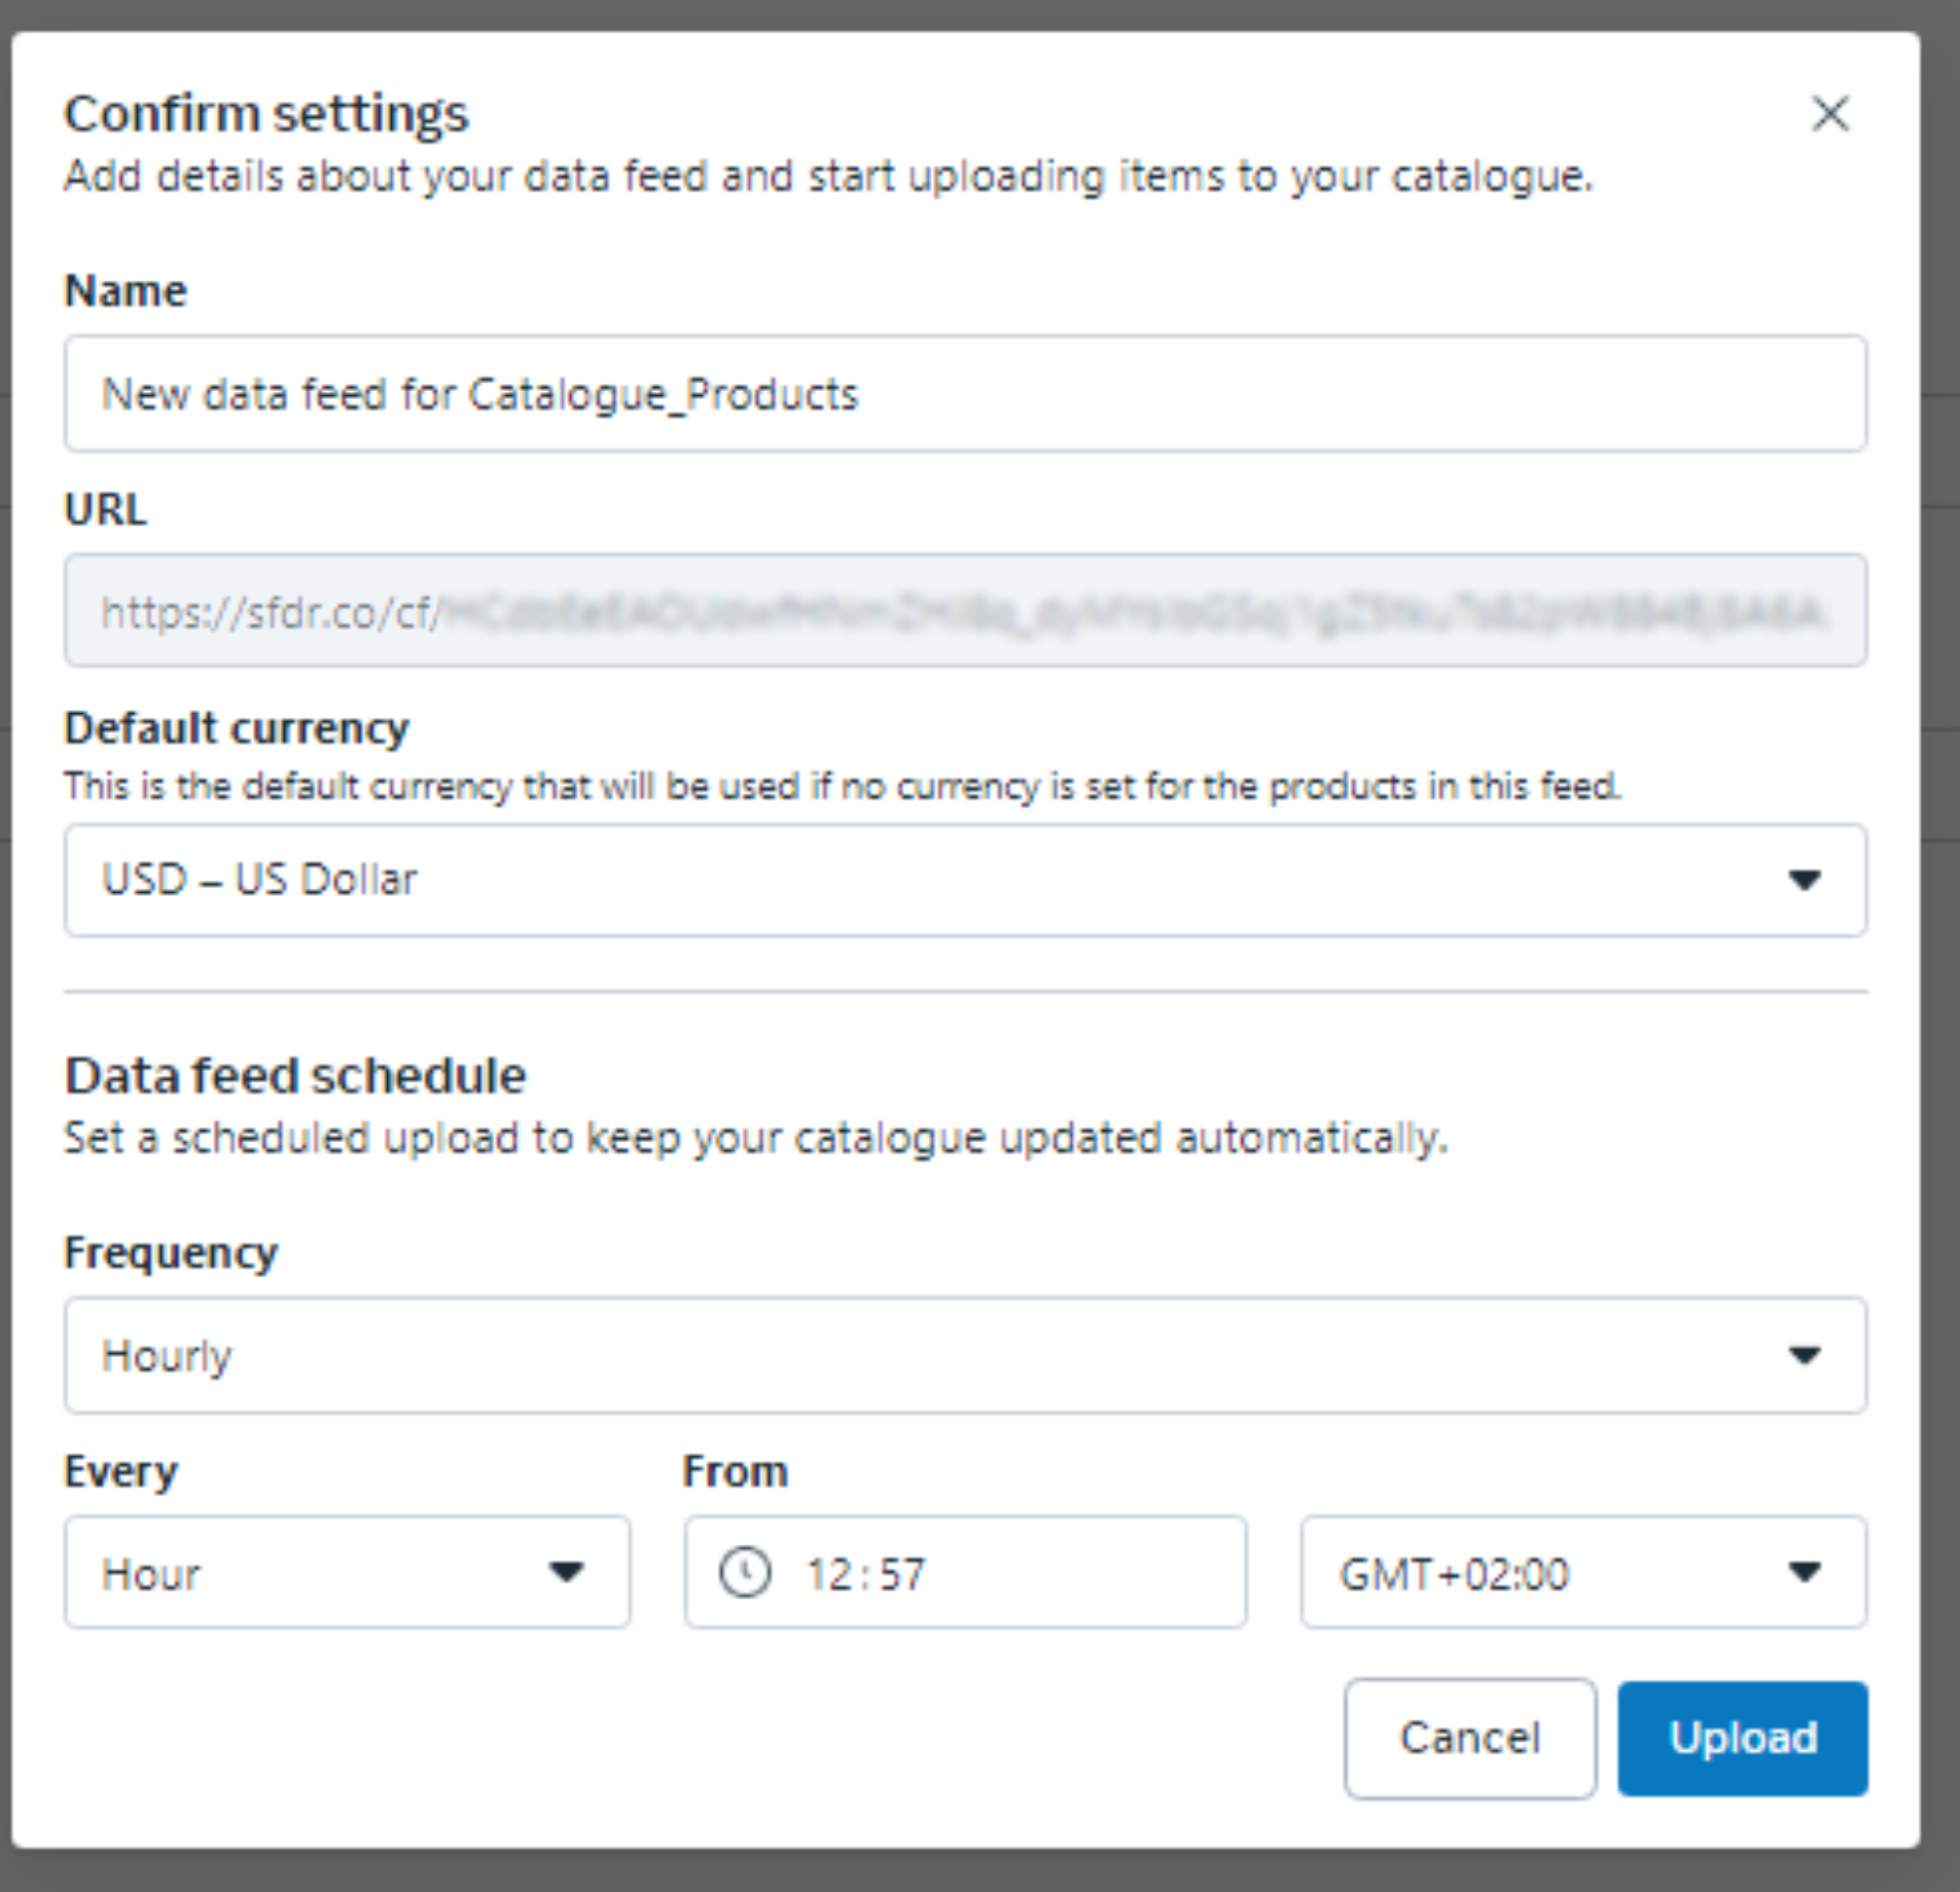Click the Default currency label
The height and width of the screenshot is (1892, 1960).
click(x=236, y=728)
